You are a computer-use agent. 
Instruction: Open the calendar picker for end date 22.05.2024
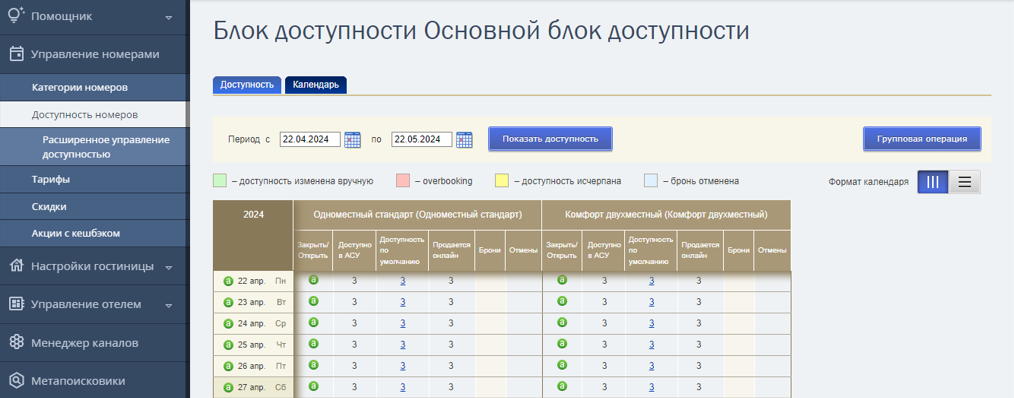pos(464,139)
